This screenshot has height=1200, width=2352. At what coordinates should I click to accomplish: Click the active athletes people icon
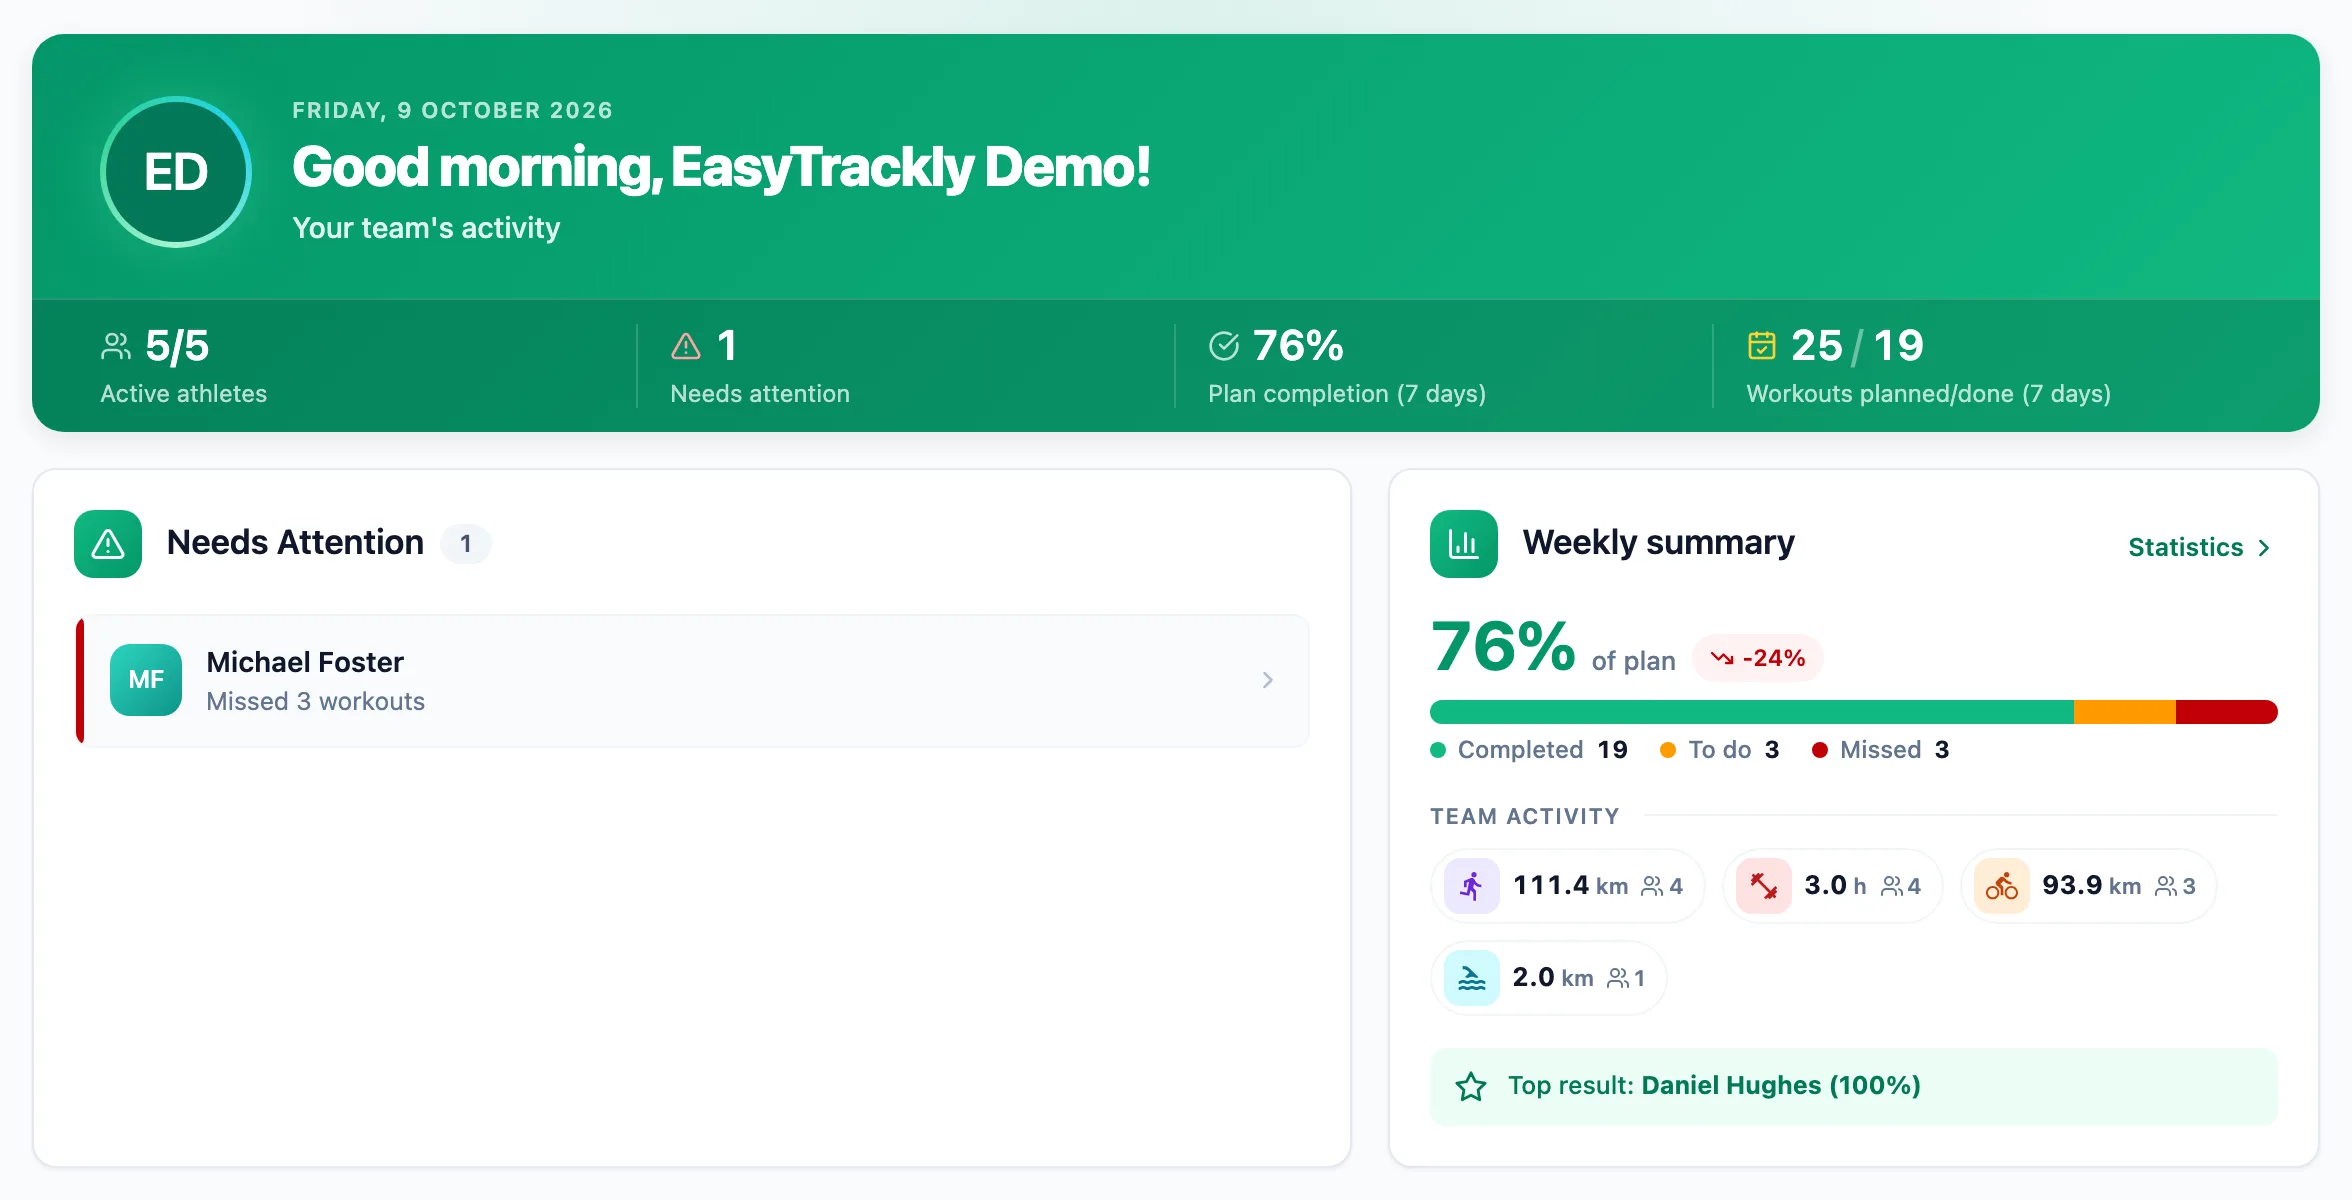click(x=116, y=346)
